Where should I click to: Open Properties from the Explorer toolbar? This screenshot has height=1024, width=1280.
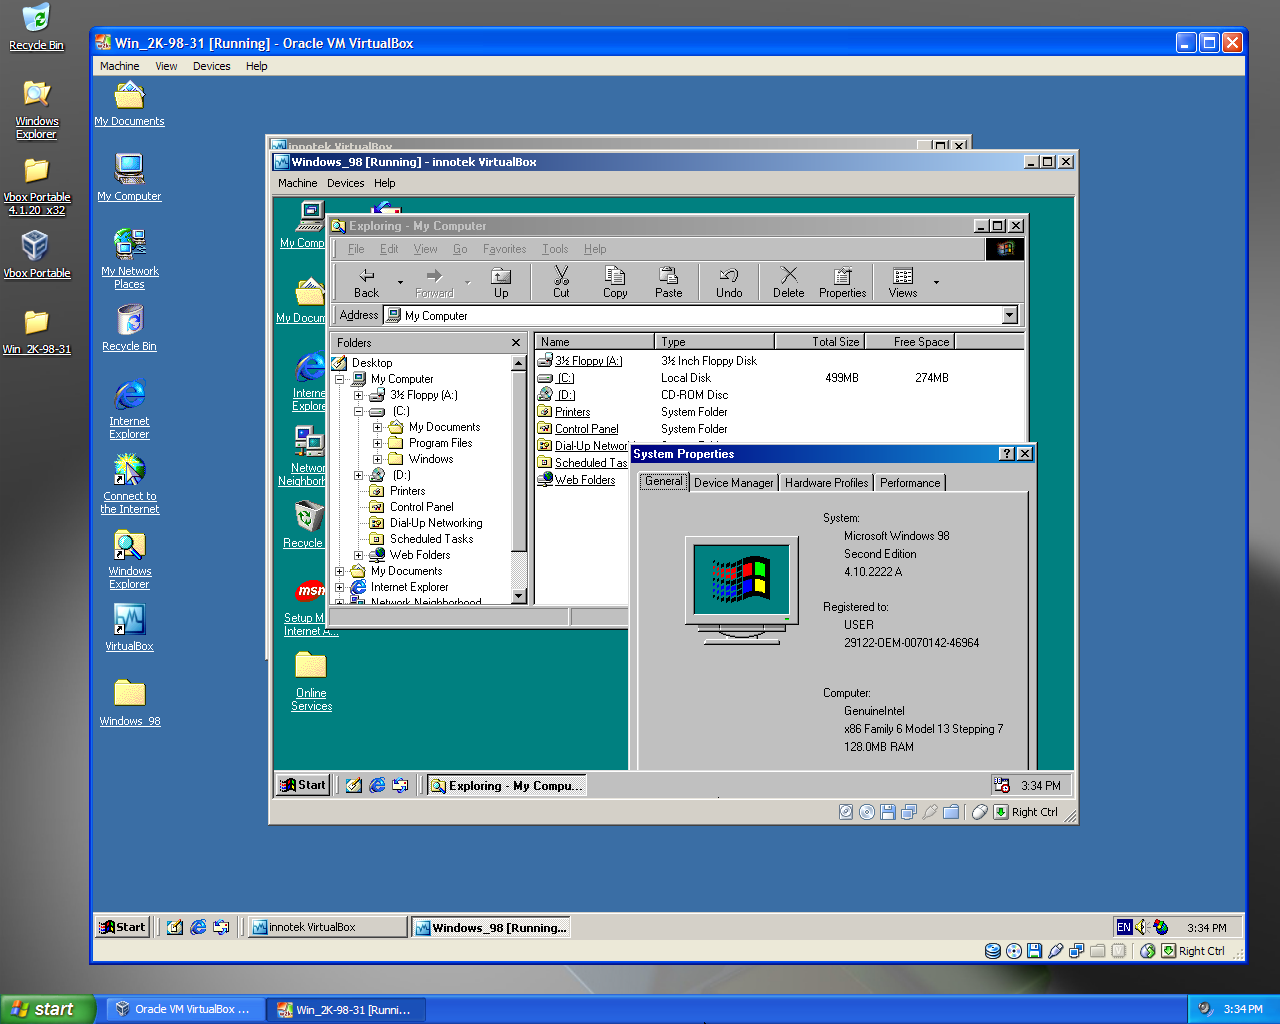tap(842, 282)
